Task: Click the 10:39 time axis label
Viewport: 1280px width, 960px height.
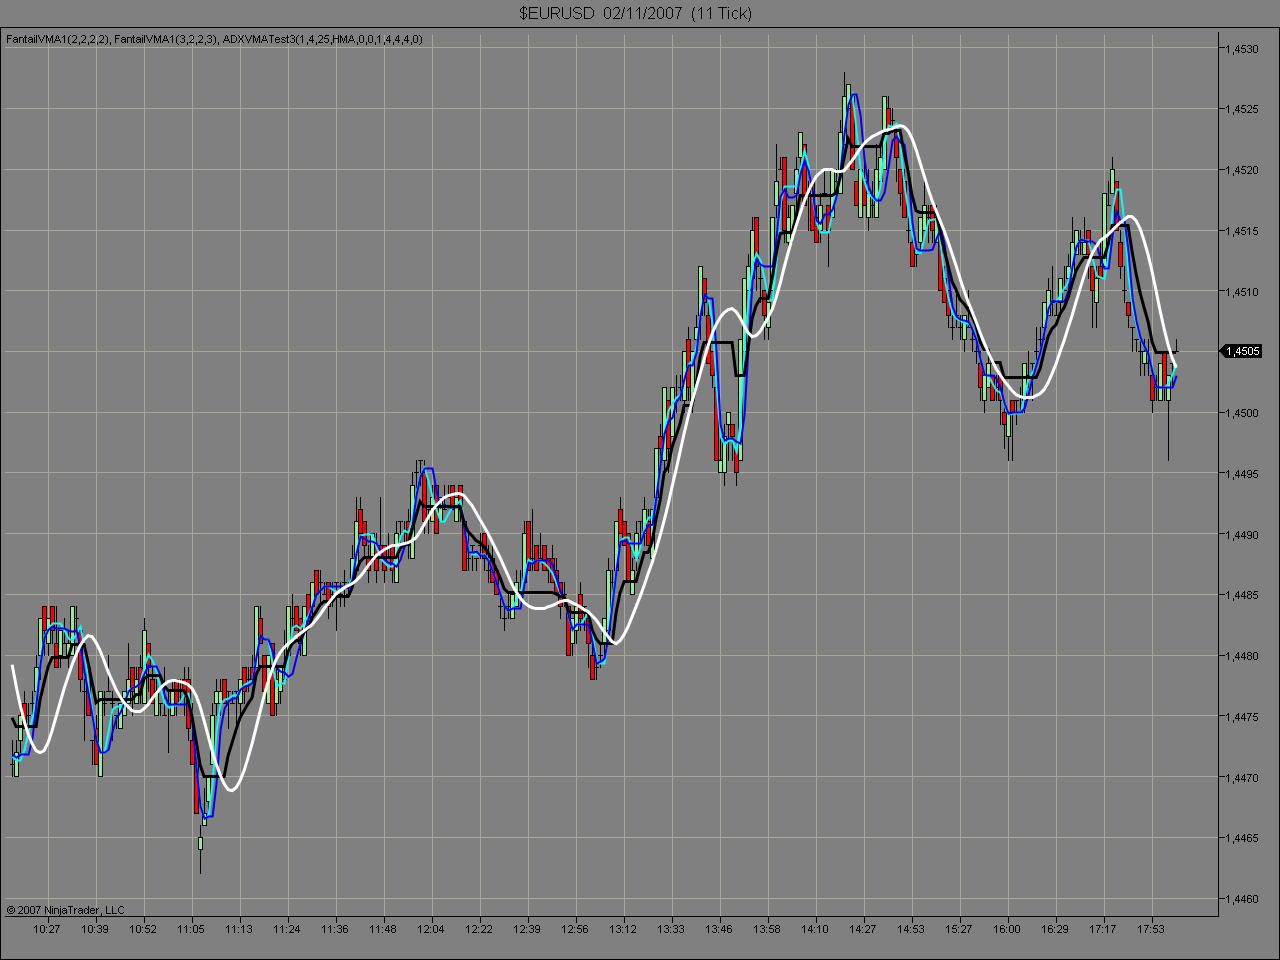Action: coord(95,928)
